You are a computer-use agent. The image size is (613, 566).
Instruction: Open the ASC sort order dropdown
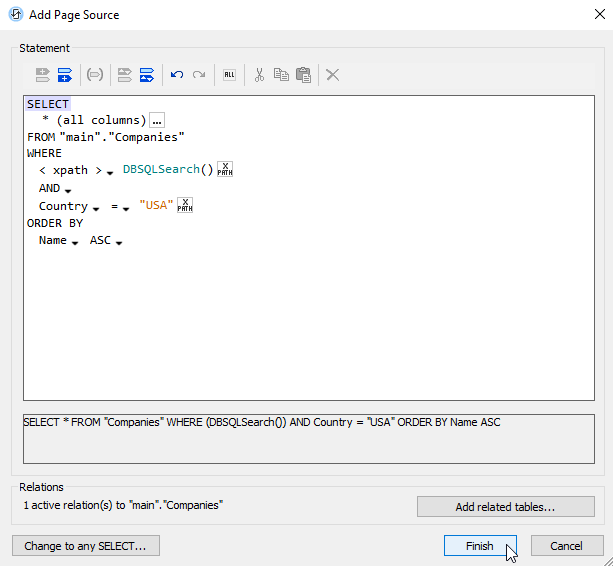point(119,243)
